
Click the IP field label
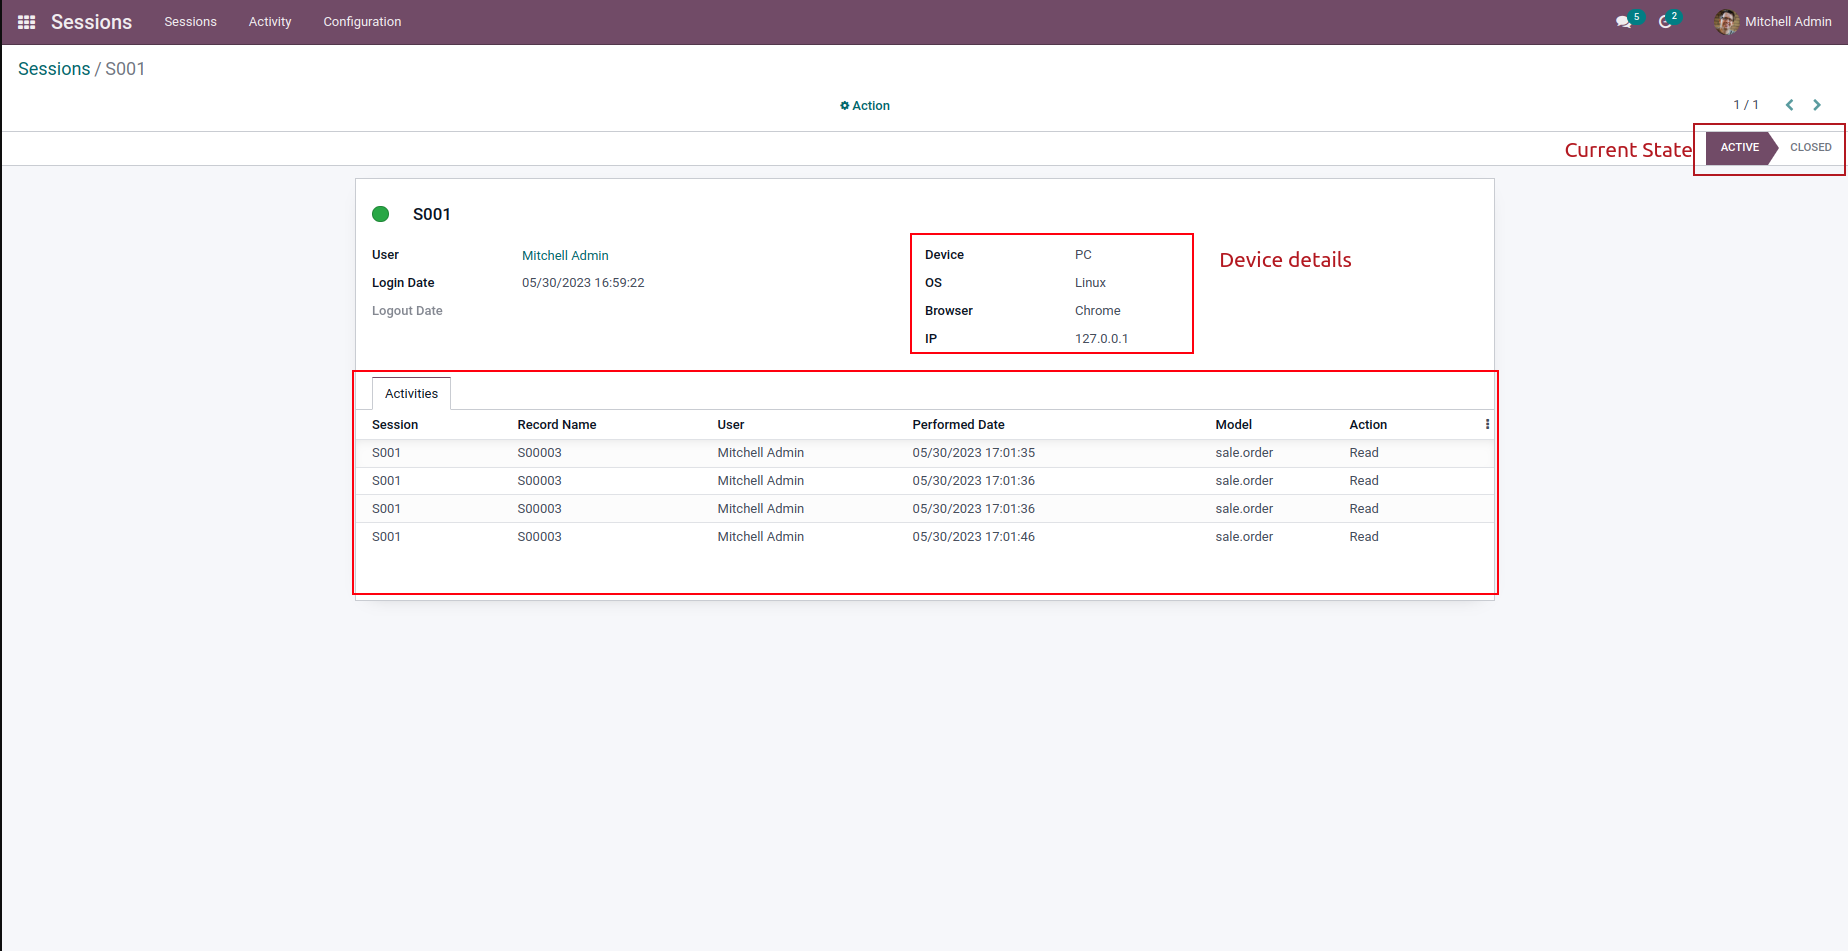[931, 339]
